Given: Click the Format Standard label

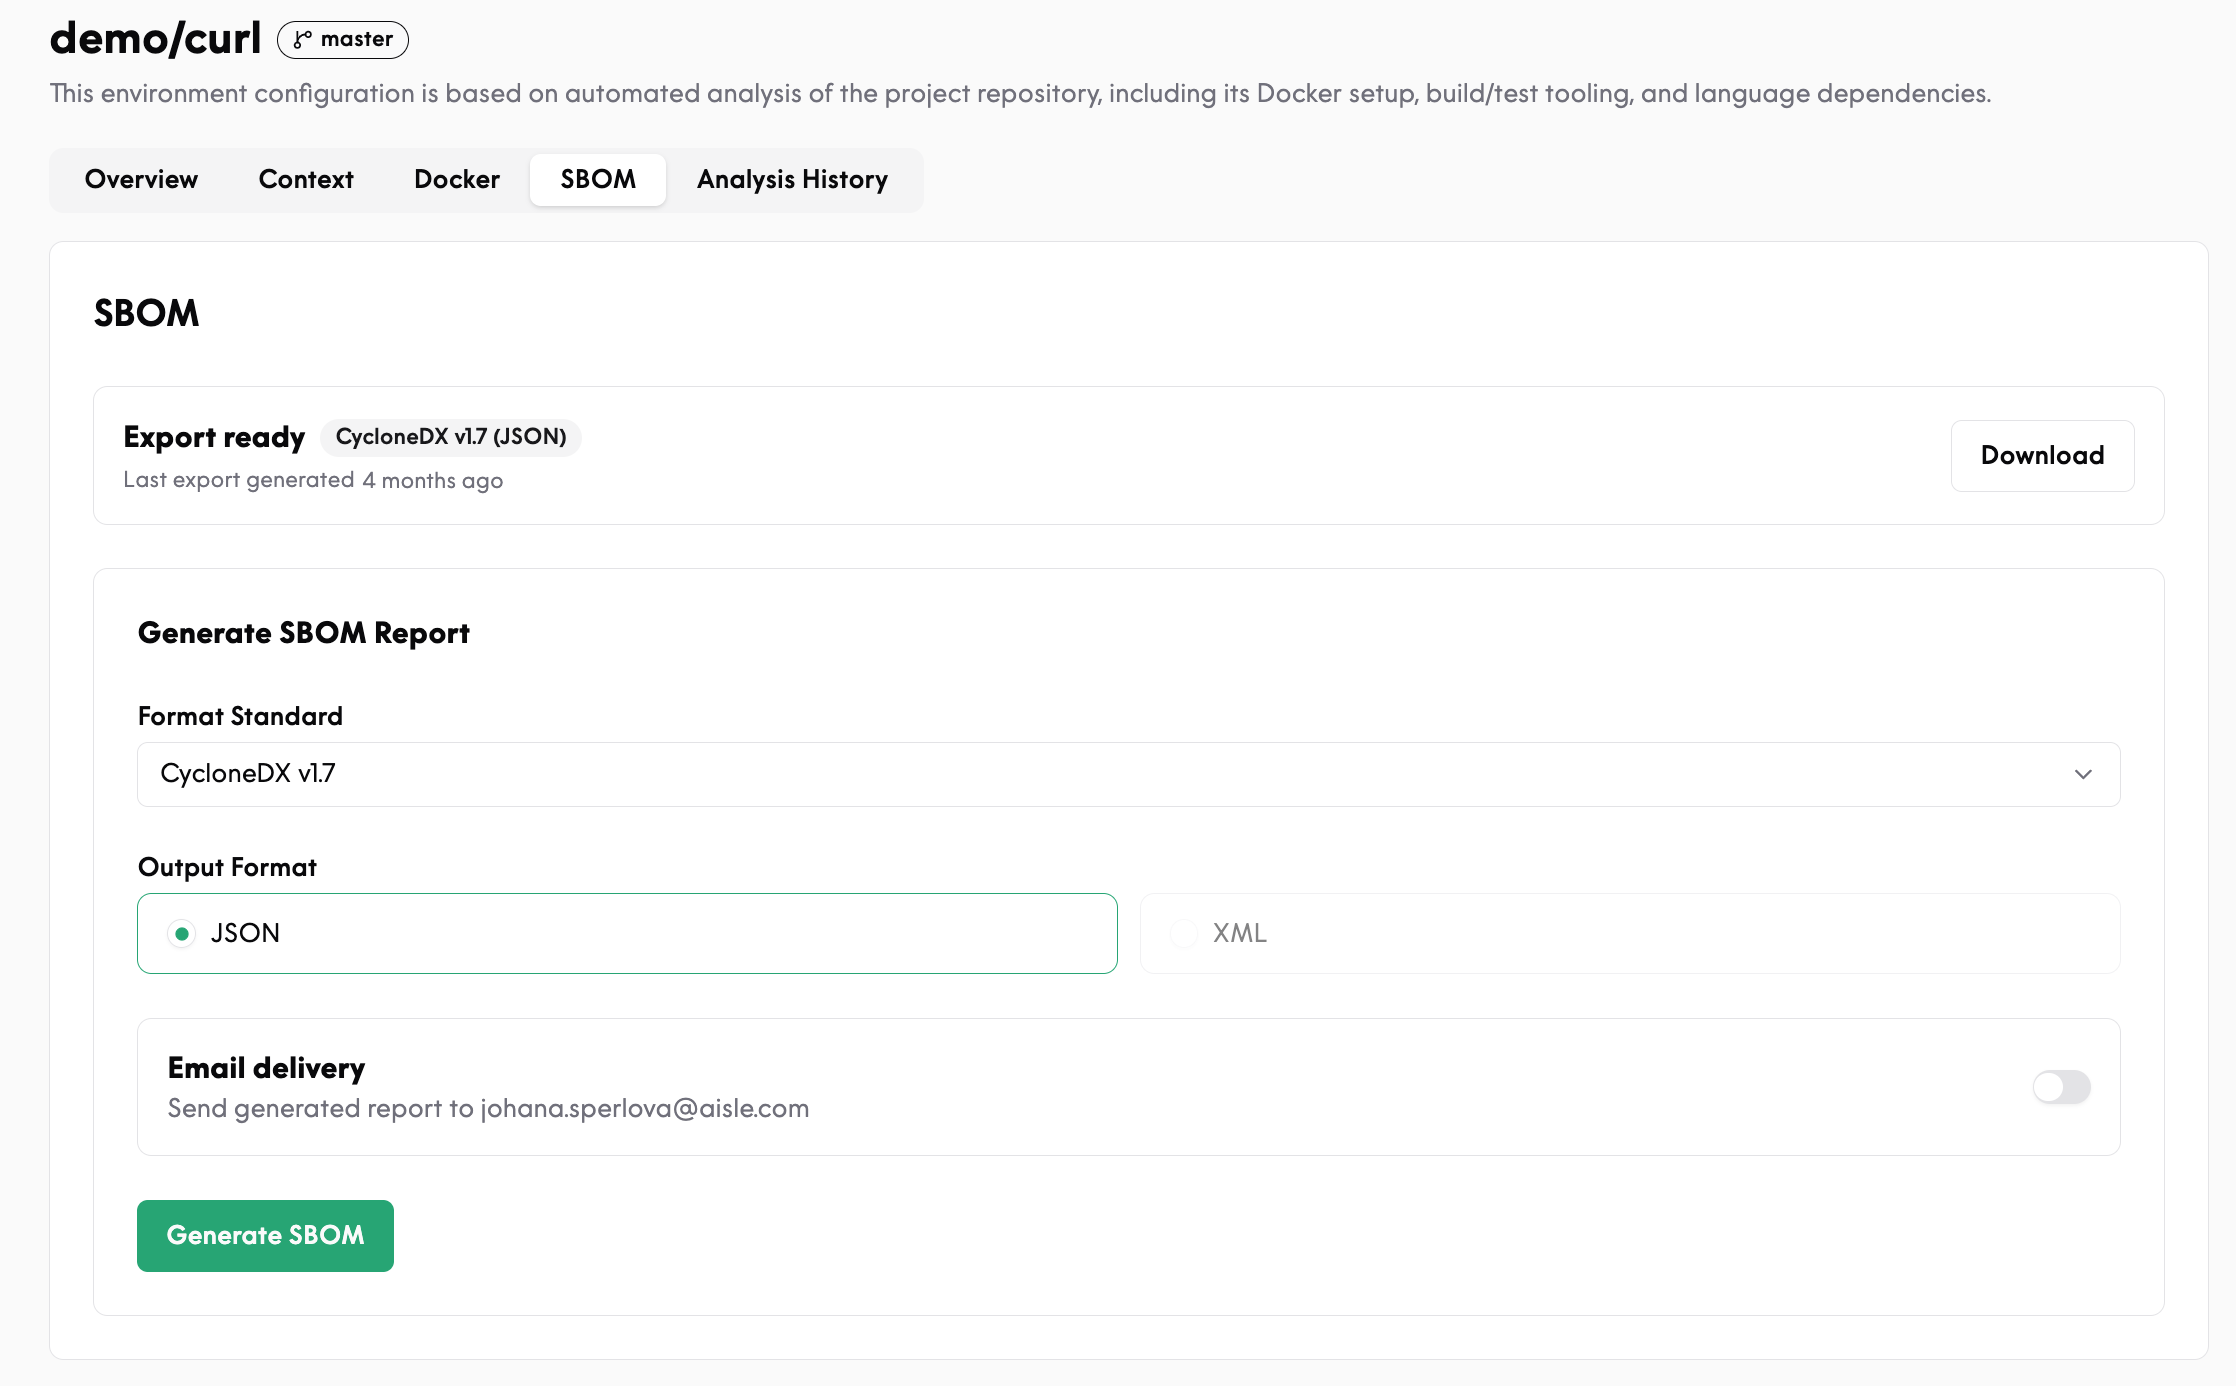Looking at the screenshot, I should click(x=240, y=716).
